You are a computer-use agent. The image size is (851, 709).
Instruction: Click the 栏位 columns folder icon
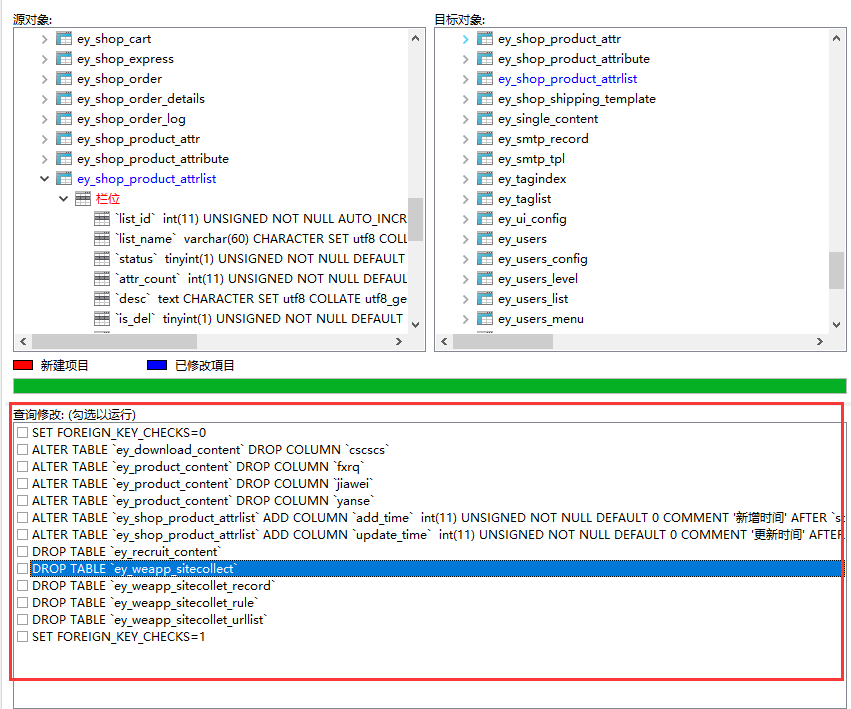83,199
